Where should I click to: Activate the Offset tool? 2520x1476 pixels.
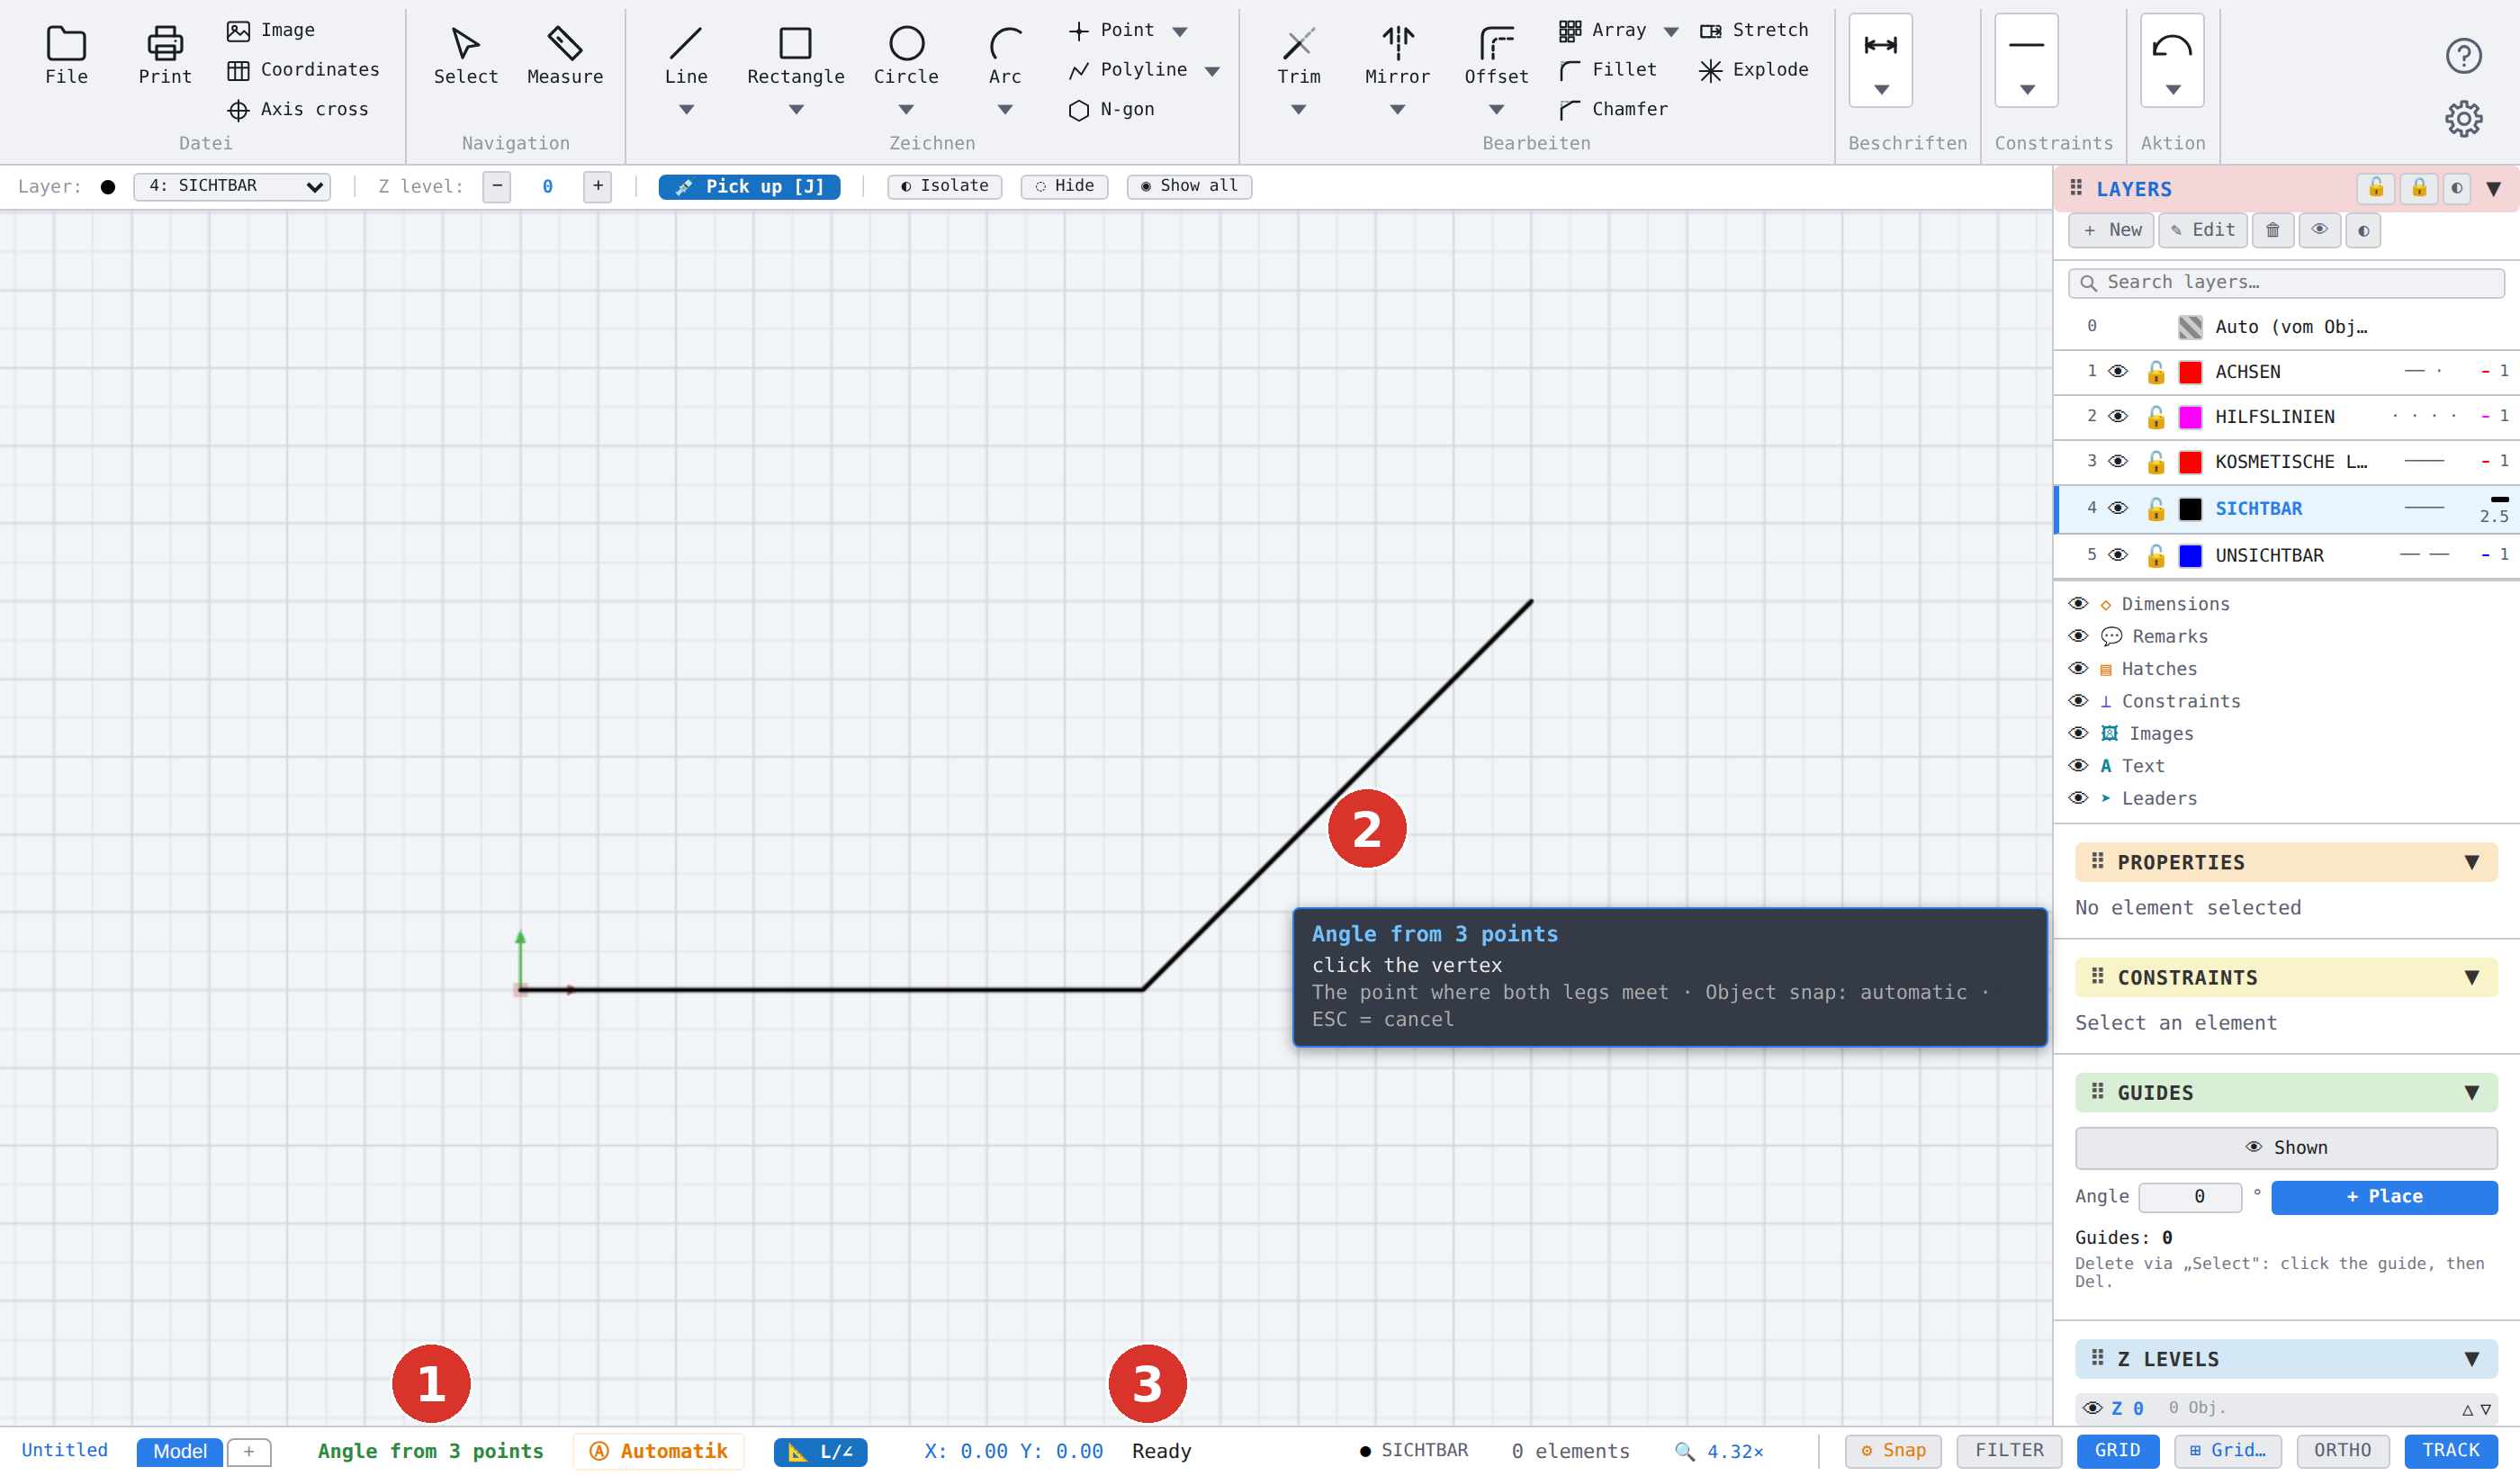coord(1496,55)
